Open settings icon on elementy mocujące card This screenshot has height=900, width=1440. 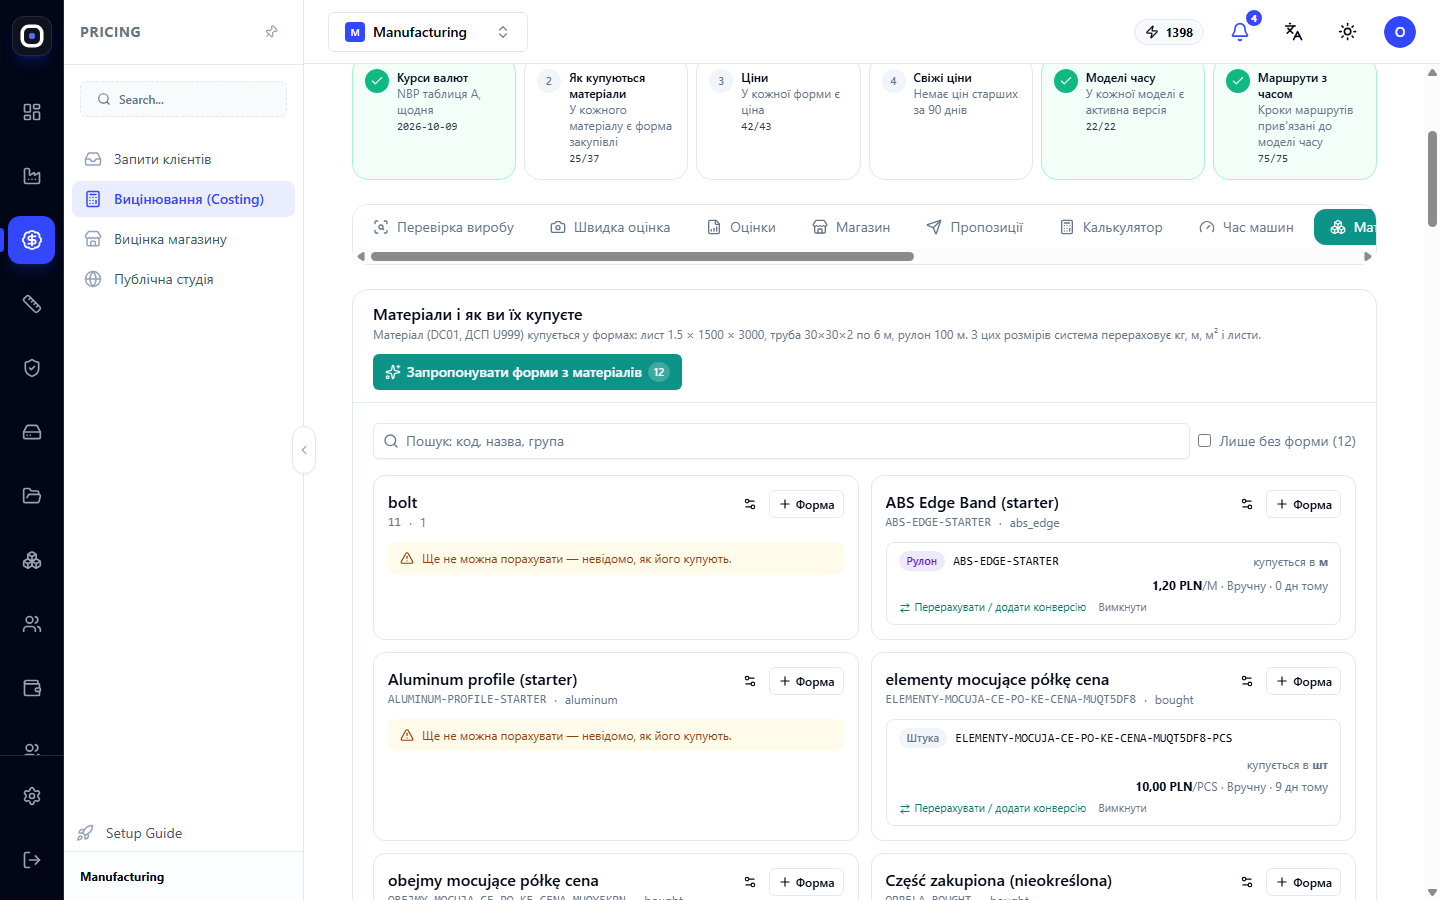1247,681
